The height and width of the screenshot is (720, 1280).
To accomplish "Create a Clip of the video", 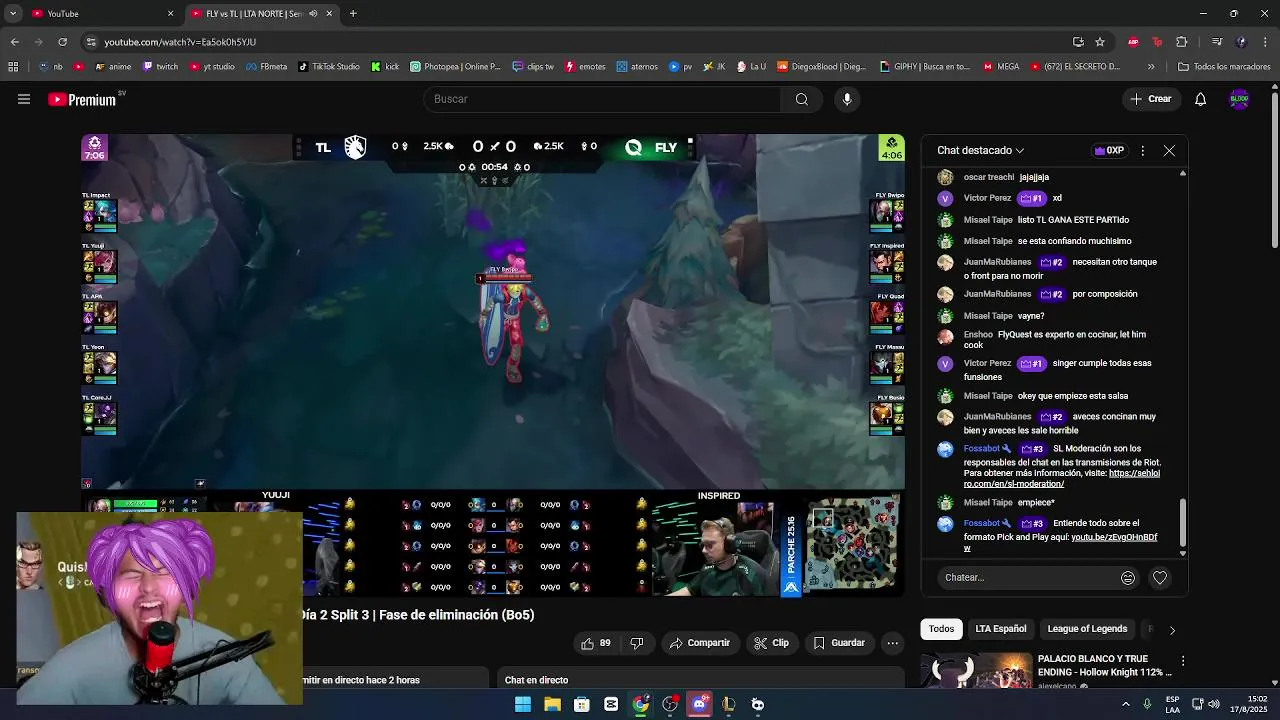I will coord(771,643).
